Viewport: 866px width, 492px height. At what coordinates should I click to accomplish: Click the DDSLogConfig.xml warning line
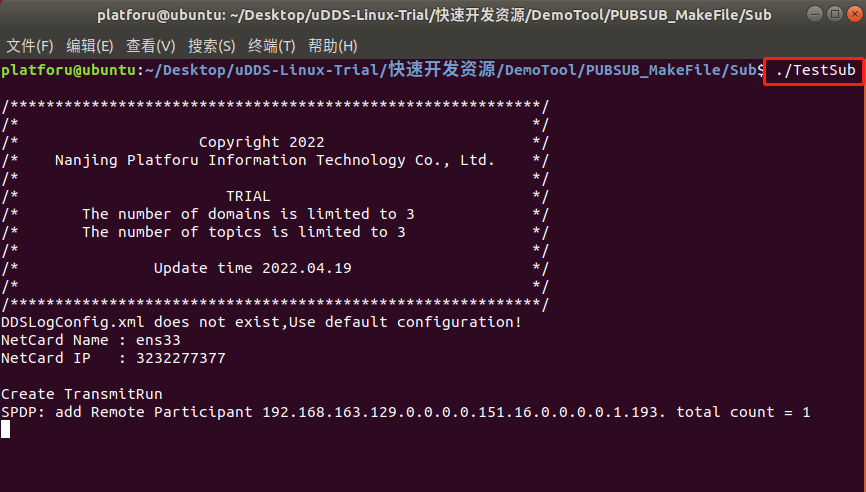coord(261,322)
